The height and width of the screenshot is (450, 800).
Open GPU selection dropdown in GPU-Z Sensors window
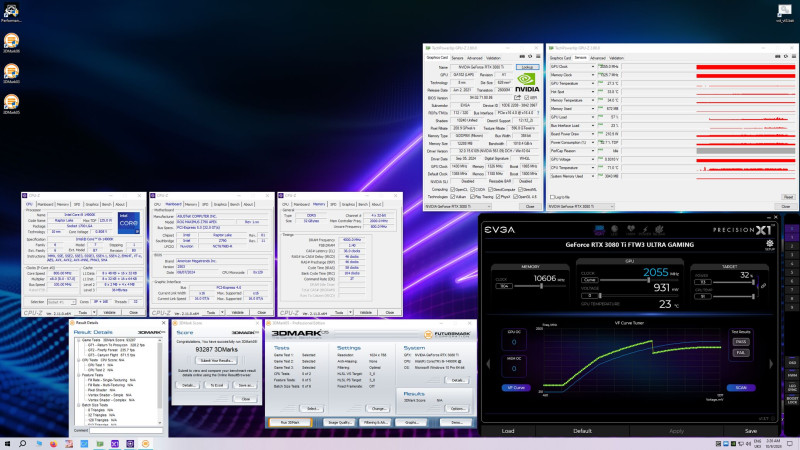pyautogui.click(x=581, y=207)
